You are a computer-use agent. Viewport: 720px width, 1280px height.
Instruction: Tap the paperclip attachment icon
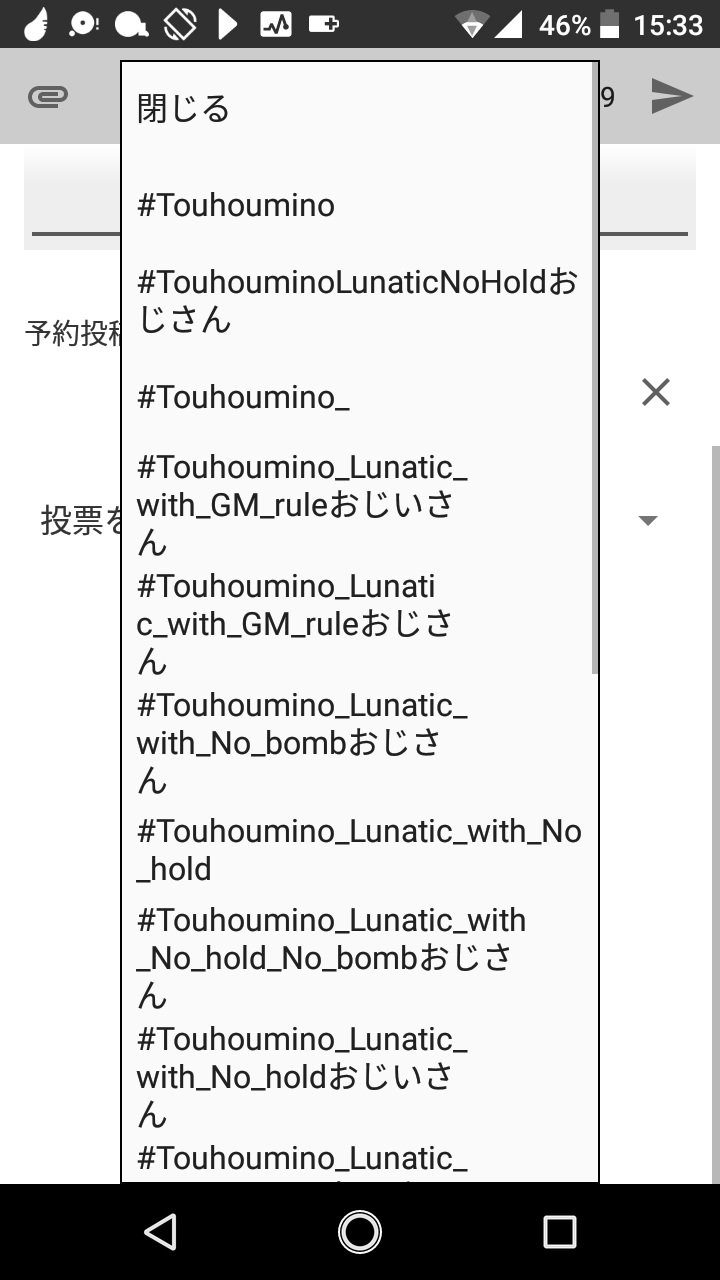pos(48,97)
